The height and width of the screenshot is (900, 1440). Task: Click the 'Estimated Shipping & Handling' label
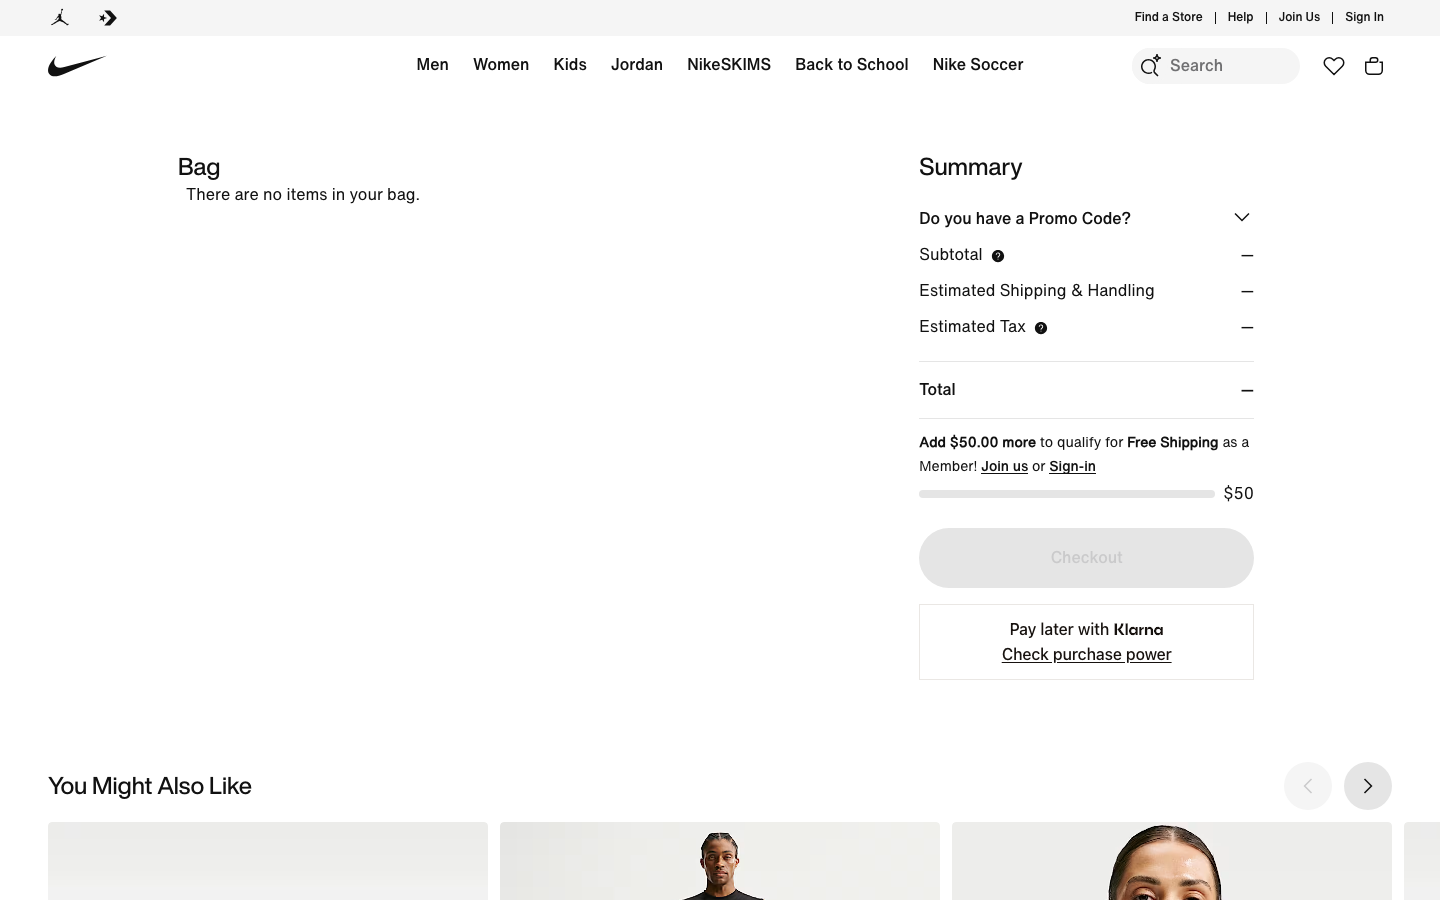coord(1037,290)
